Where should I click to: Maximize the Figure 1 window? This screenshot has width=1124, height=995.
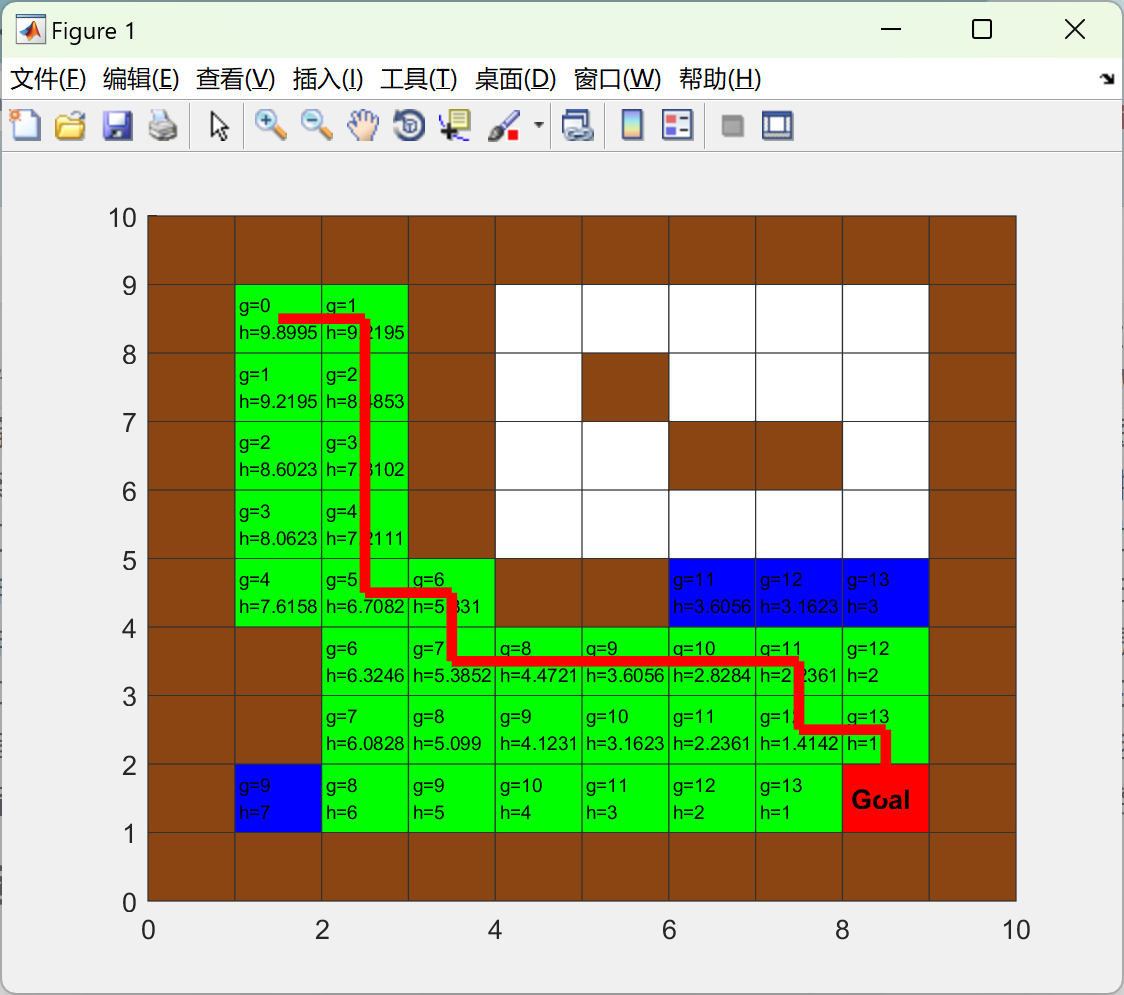click(981, 29)
